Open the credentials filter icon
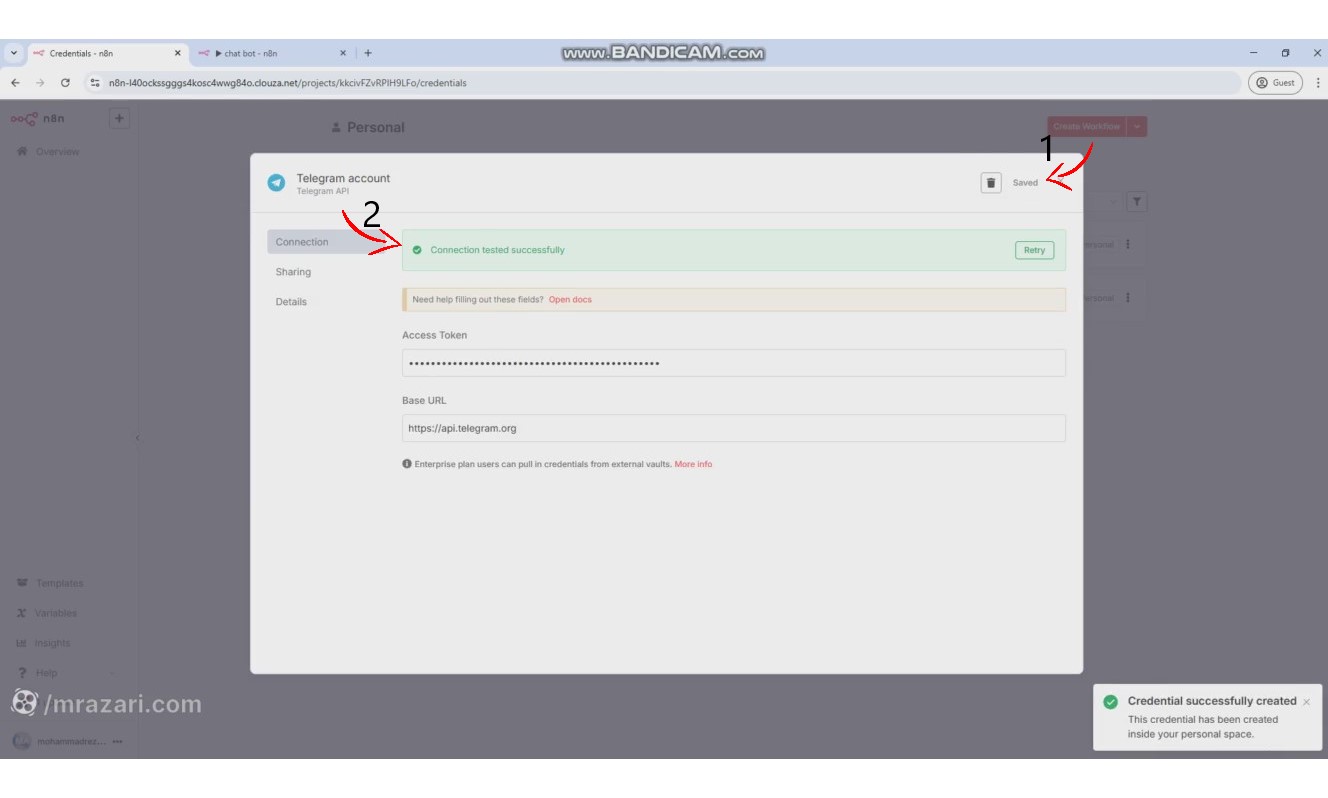The height and width of the screenshot is (798, 1328). [x=1136, y=202]
